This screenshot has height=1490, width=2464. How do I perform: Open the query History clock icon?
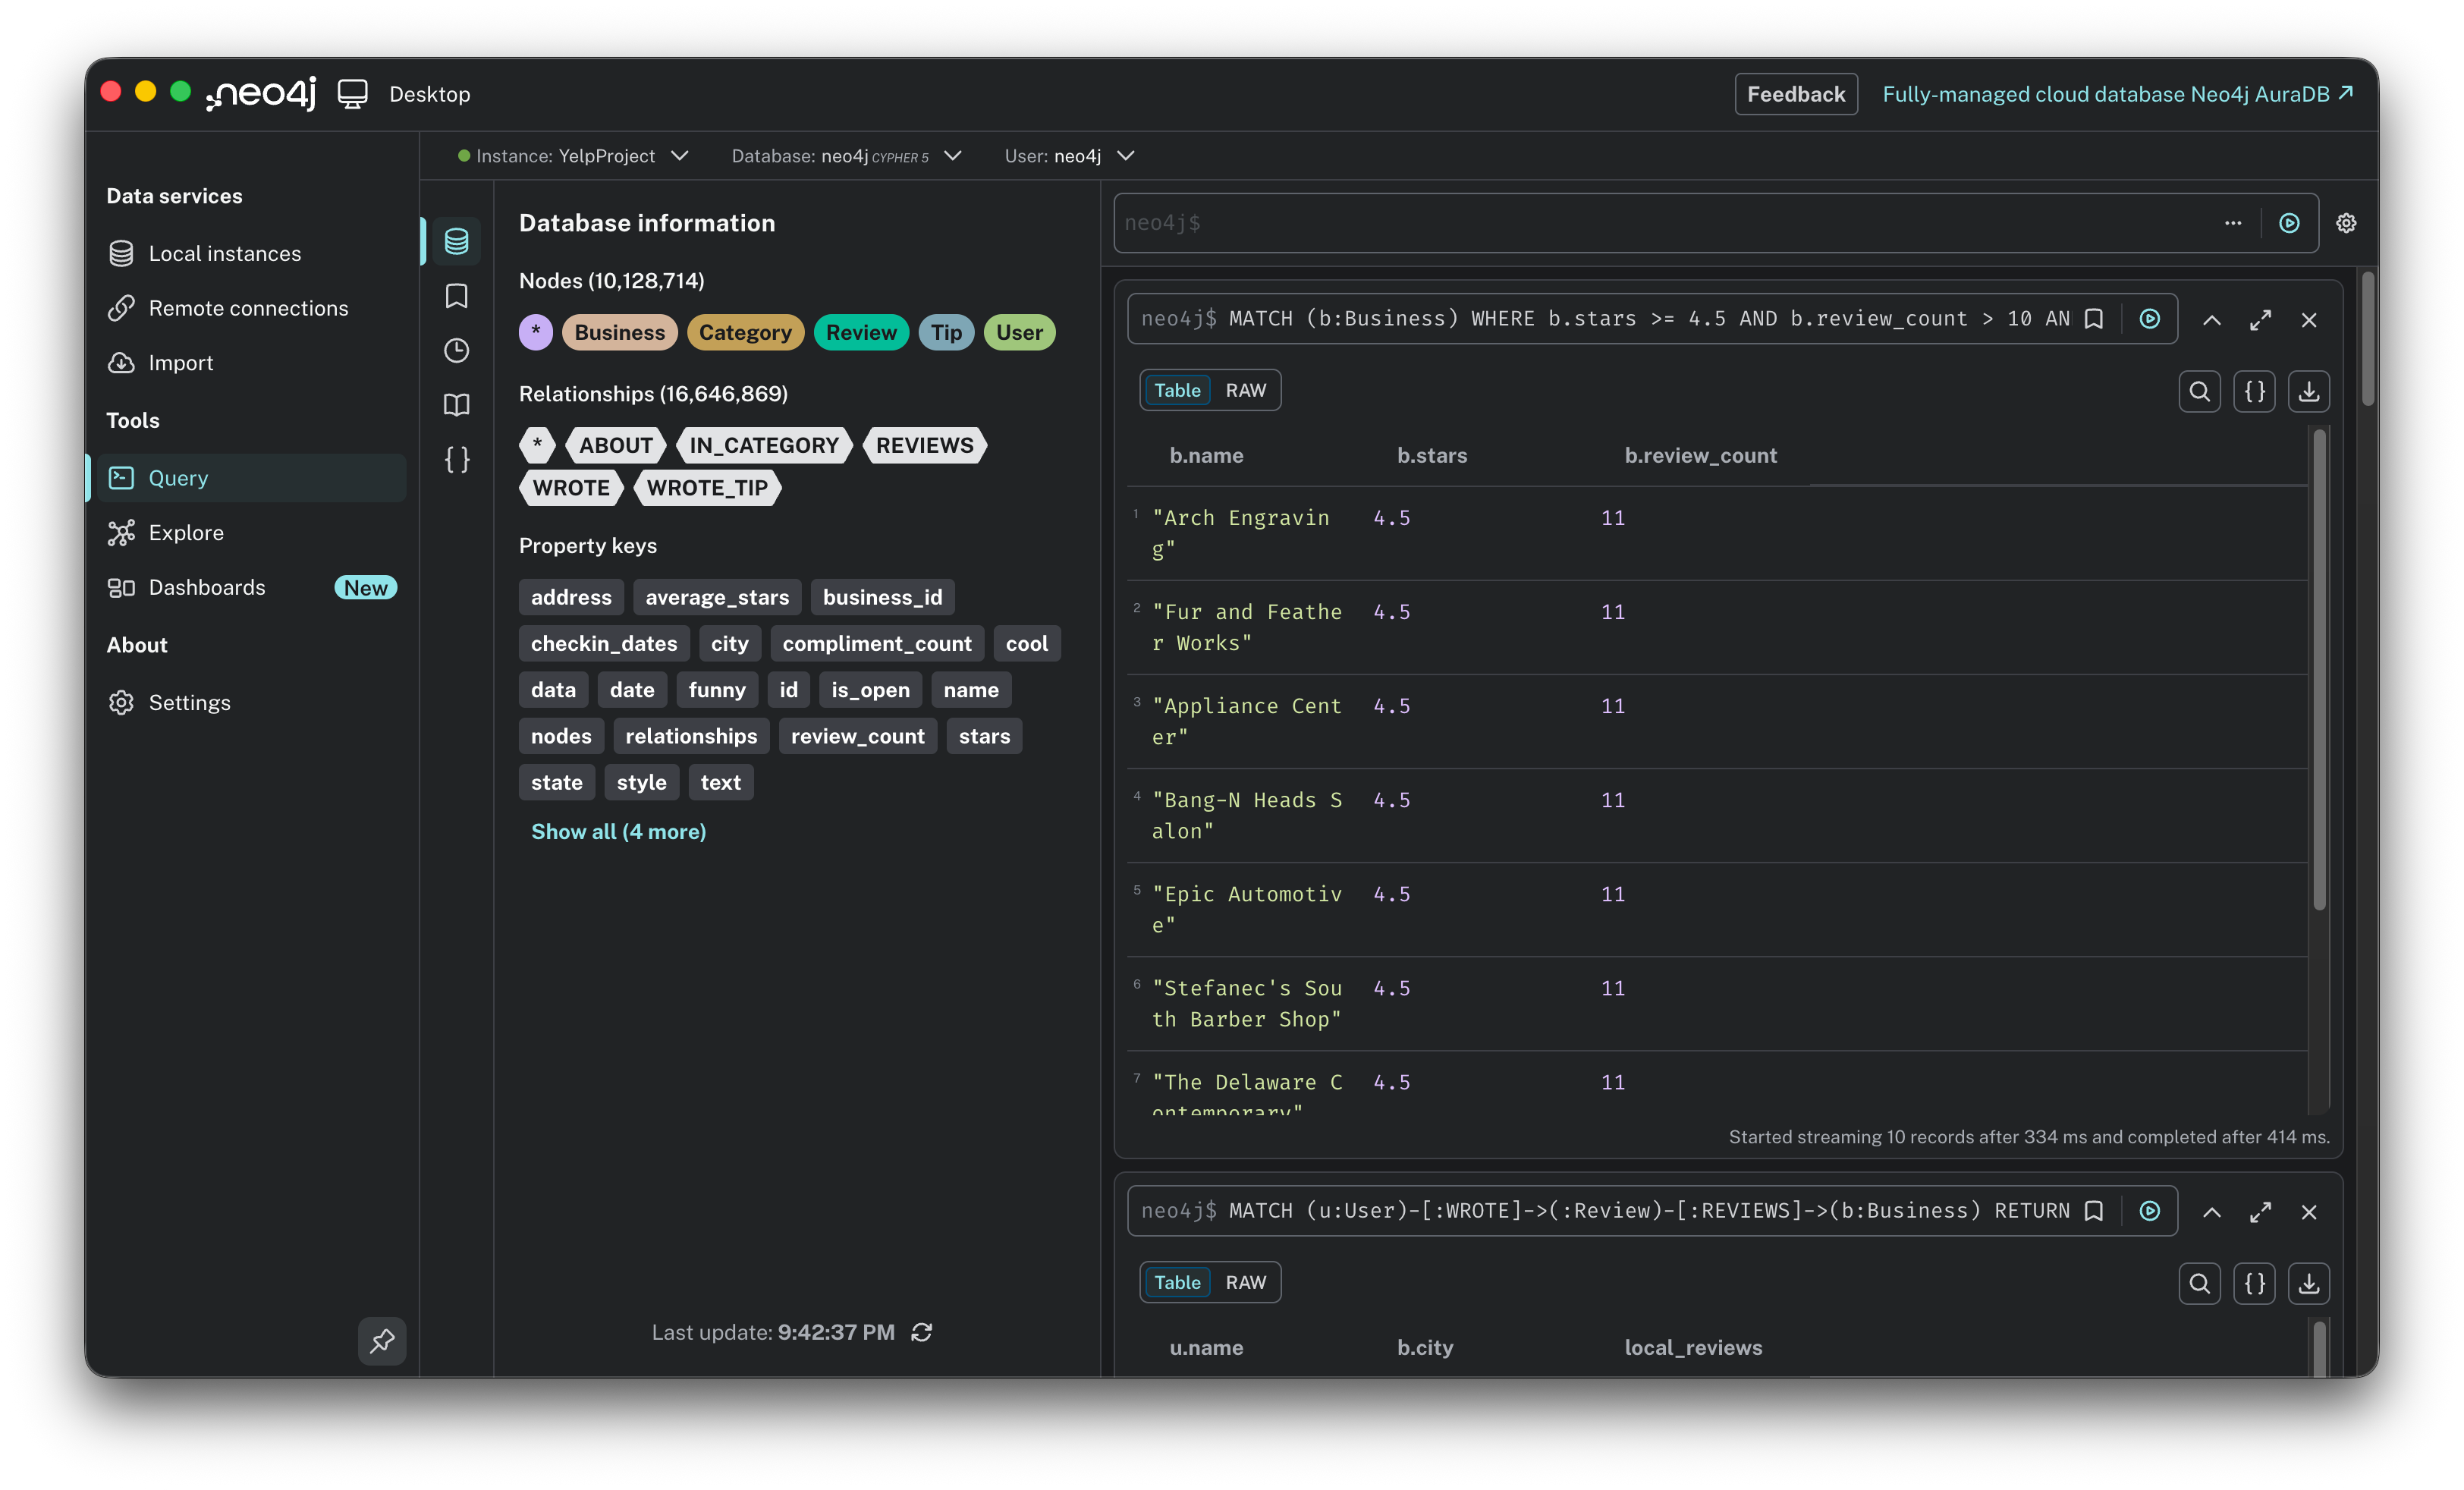coord(456,350)
